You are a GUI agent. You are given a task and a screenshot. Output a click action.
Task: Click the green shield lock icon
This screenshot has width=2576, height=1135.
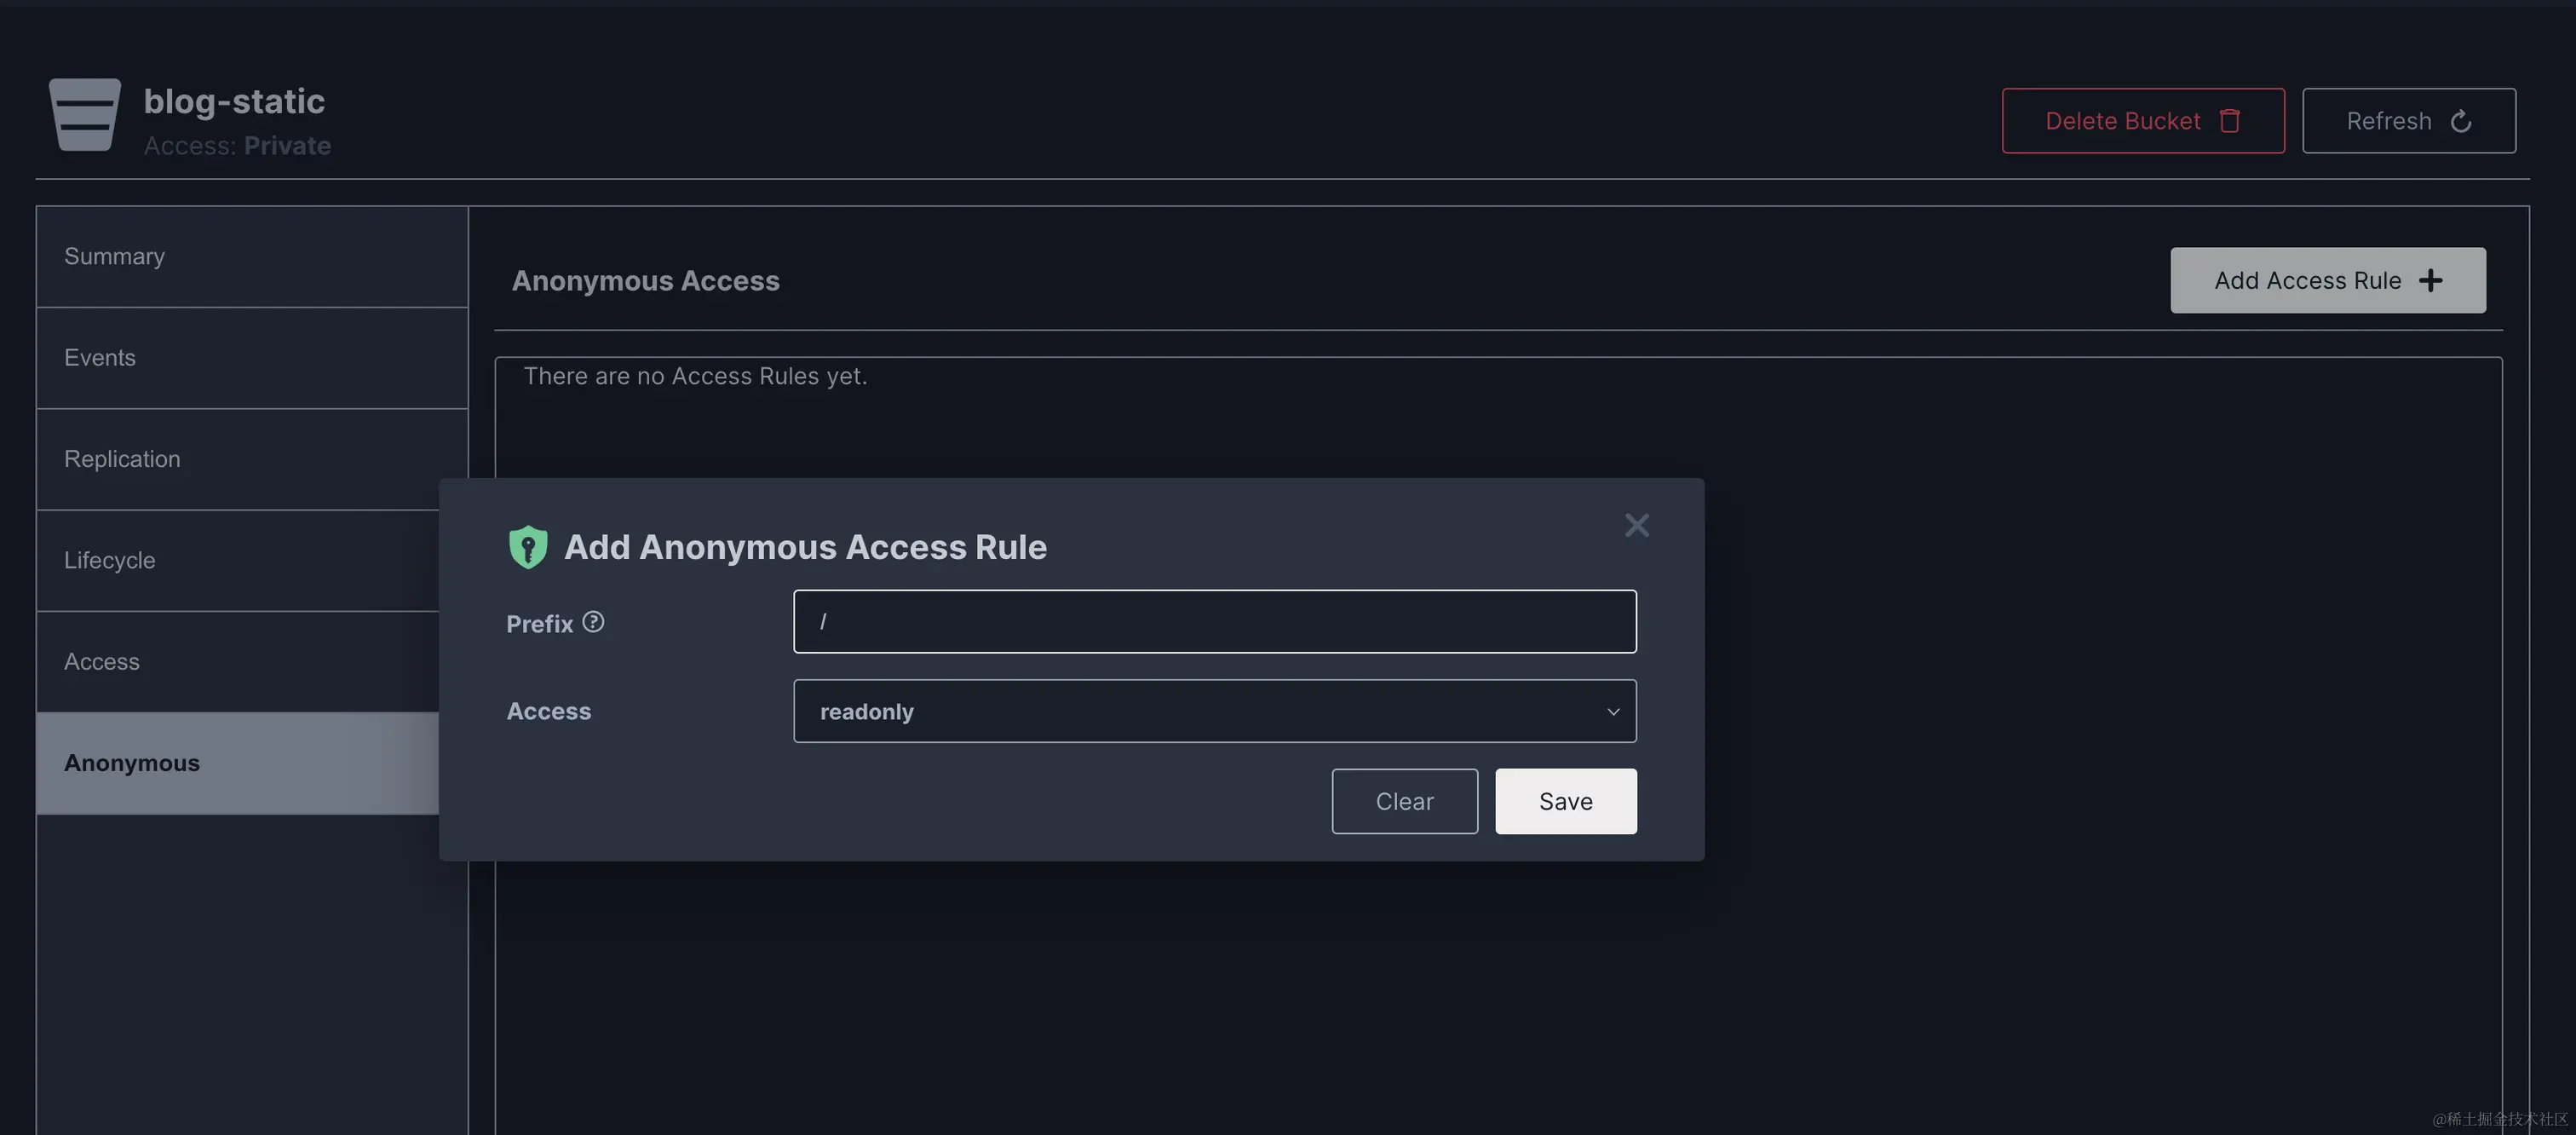pyautogui.click(x=528, y=547)
